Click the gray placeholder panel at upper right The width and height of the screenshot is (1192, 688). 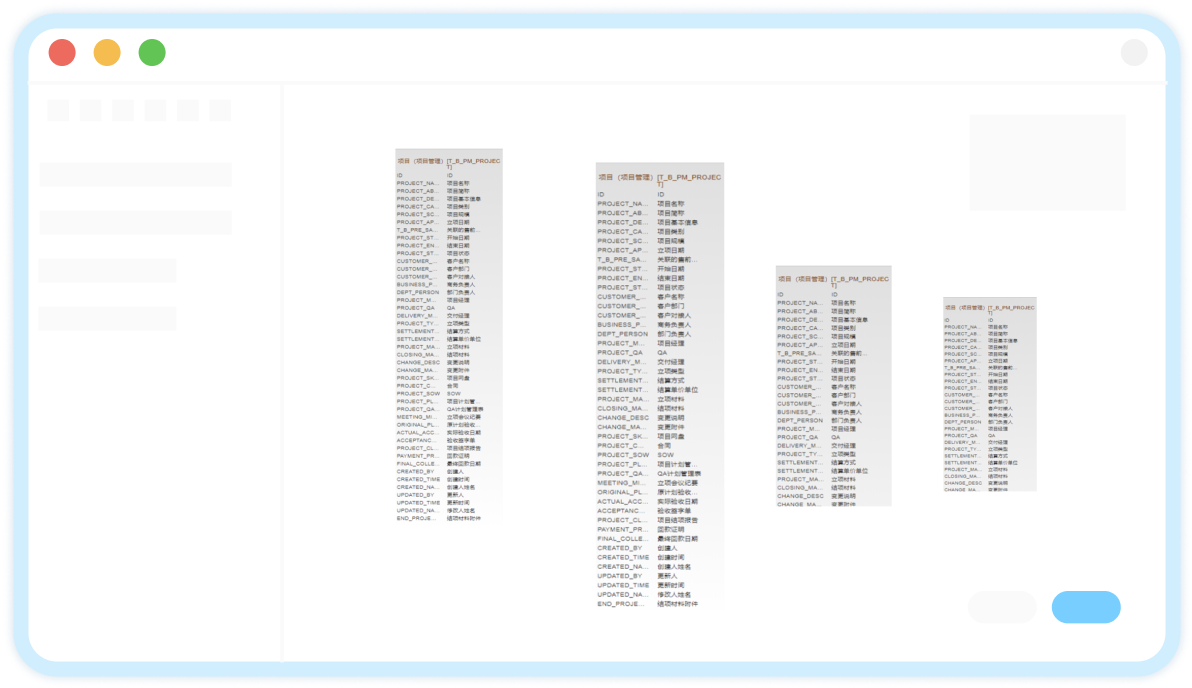tap(1047, 162)
